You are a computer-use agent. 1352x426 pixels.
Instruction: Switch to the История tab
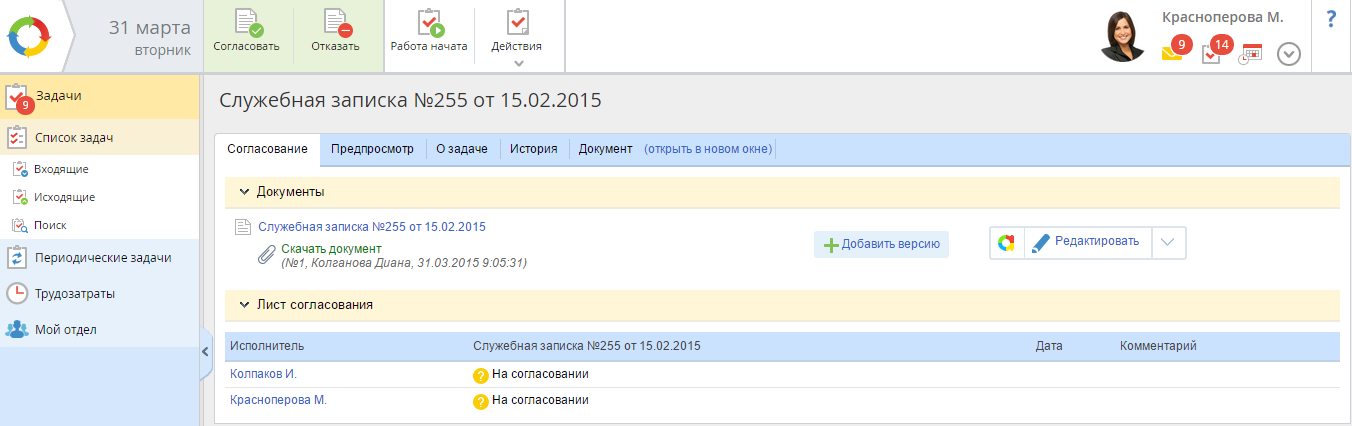533,149
